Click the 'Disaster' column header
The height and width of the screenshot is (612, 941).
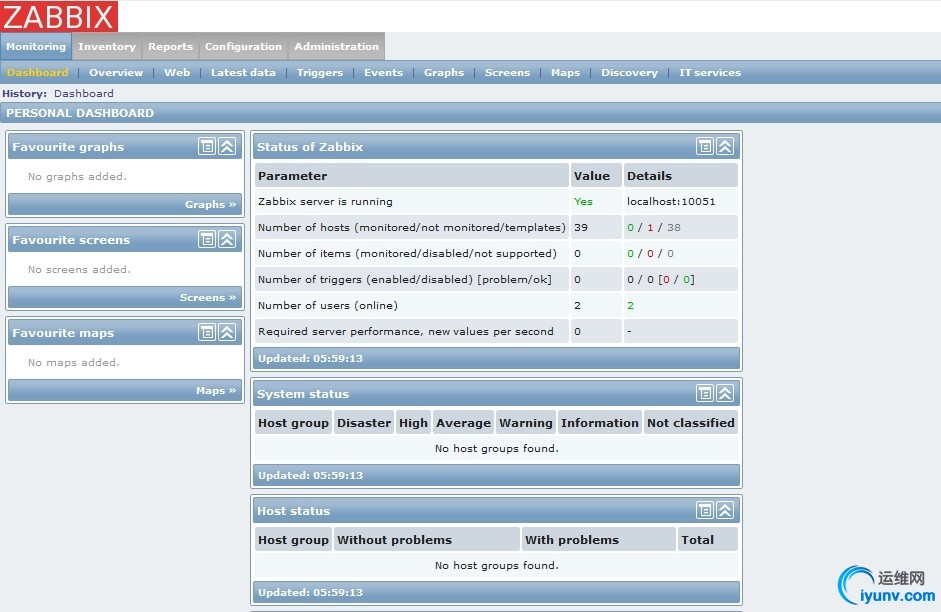(364, 423)
